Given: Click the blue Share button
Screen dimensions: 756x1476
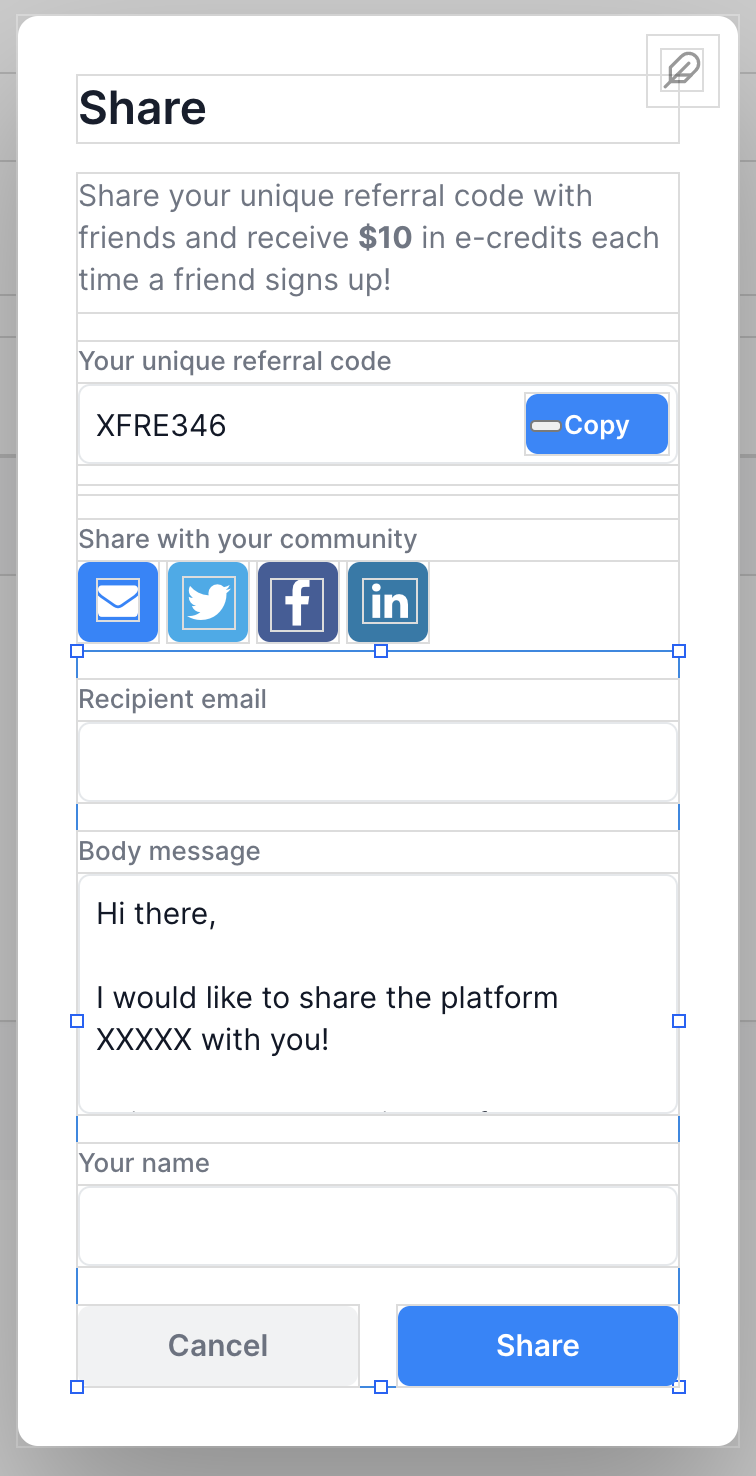Looking at the screenshot, I should [x=538, y=1346].
